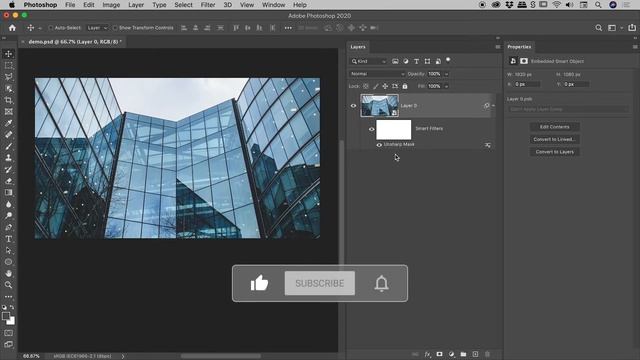Toggle Unsharp Mask filter visibility

point(379,145)
